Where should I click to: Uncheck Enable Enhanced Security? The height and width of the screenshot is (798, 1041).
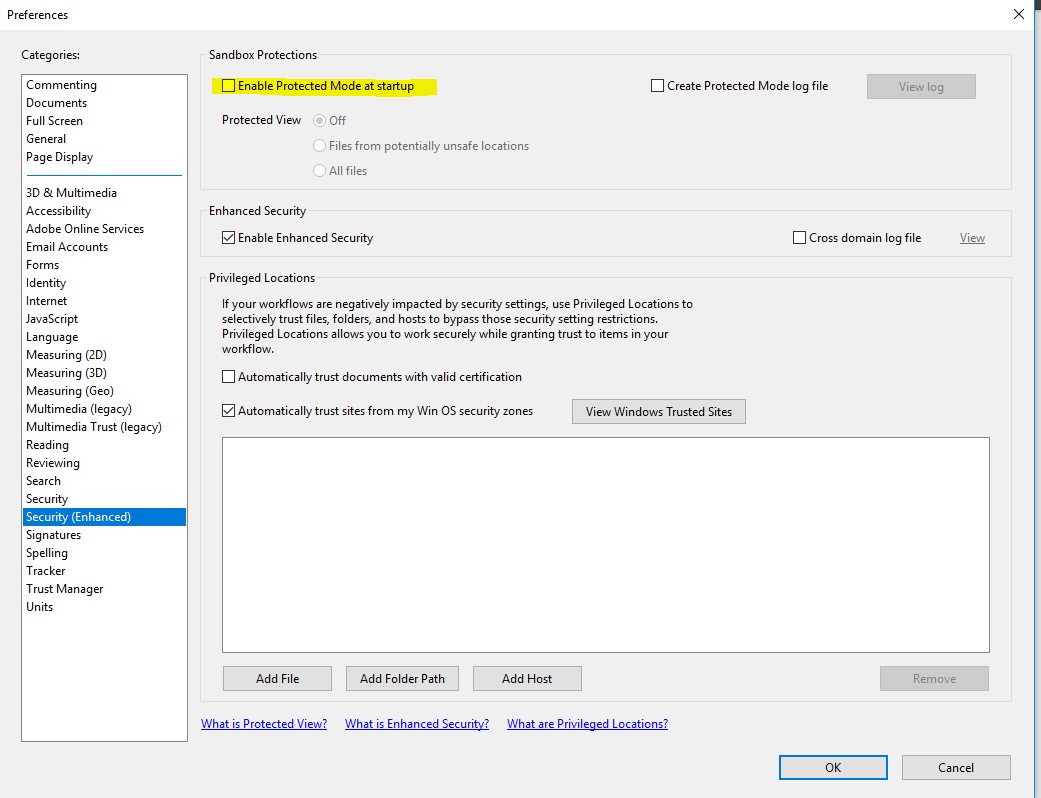[229, 238]
